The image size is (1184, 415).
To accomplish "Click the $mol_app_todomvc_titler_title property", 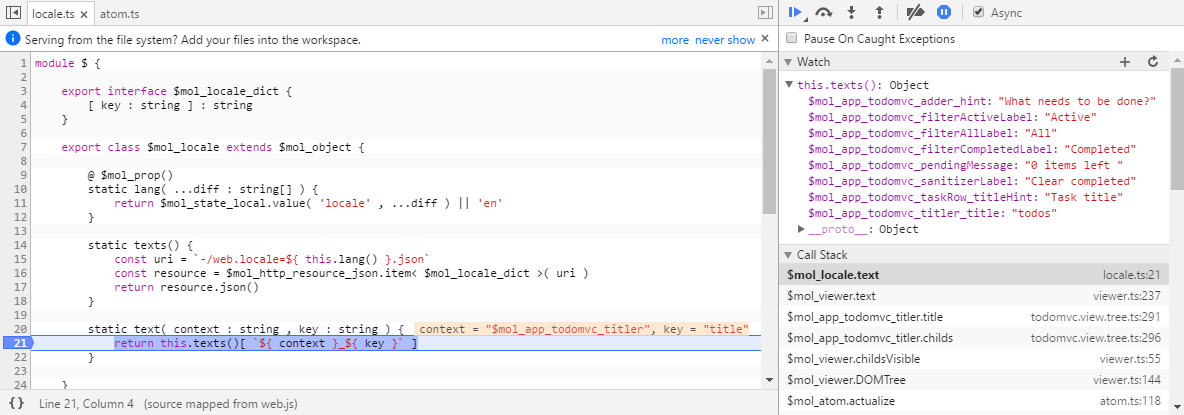I will tap(906, 214).
